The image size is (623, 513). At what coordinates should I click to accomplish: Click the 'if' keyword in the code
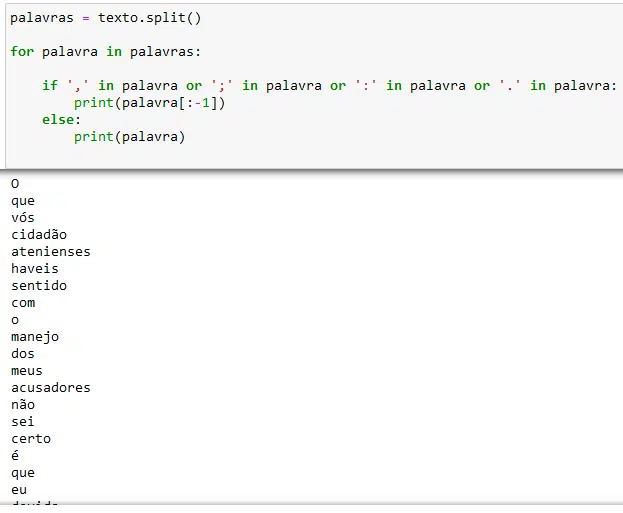click(50, 85)
